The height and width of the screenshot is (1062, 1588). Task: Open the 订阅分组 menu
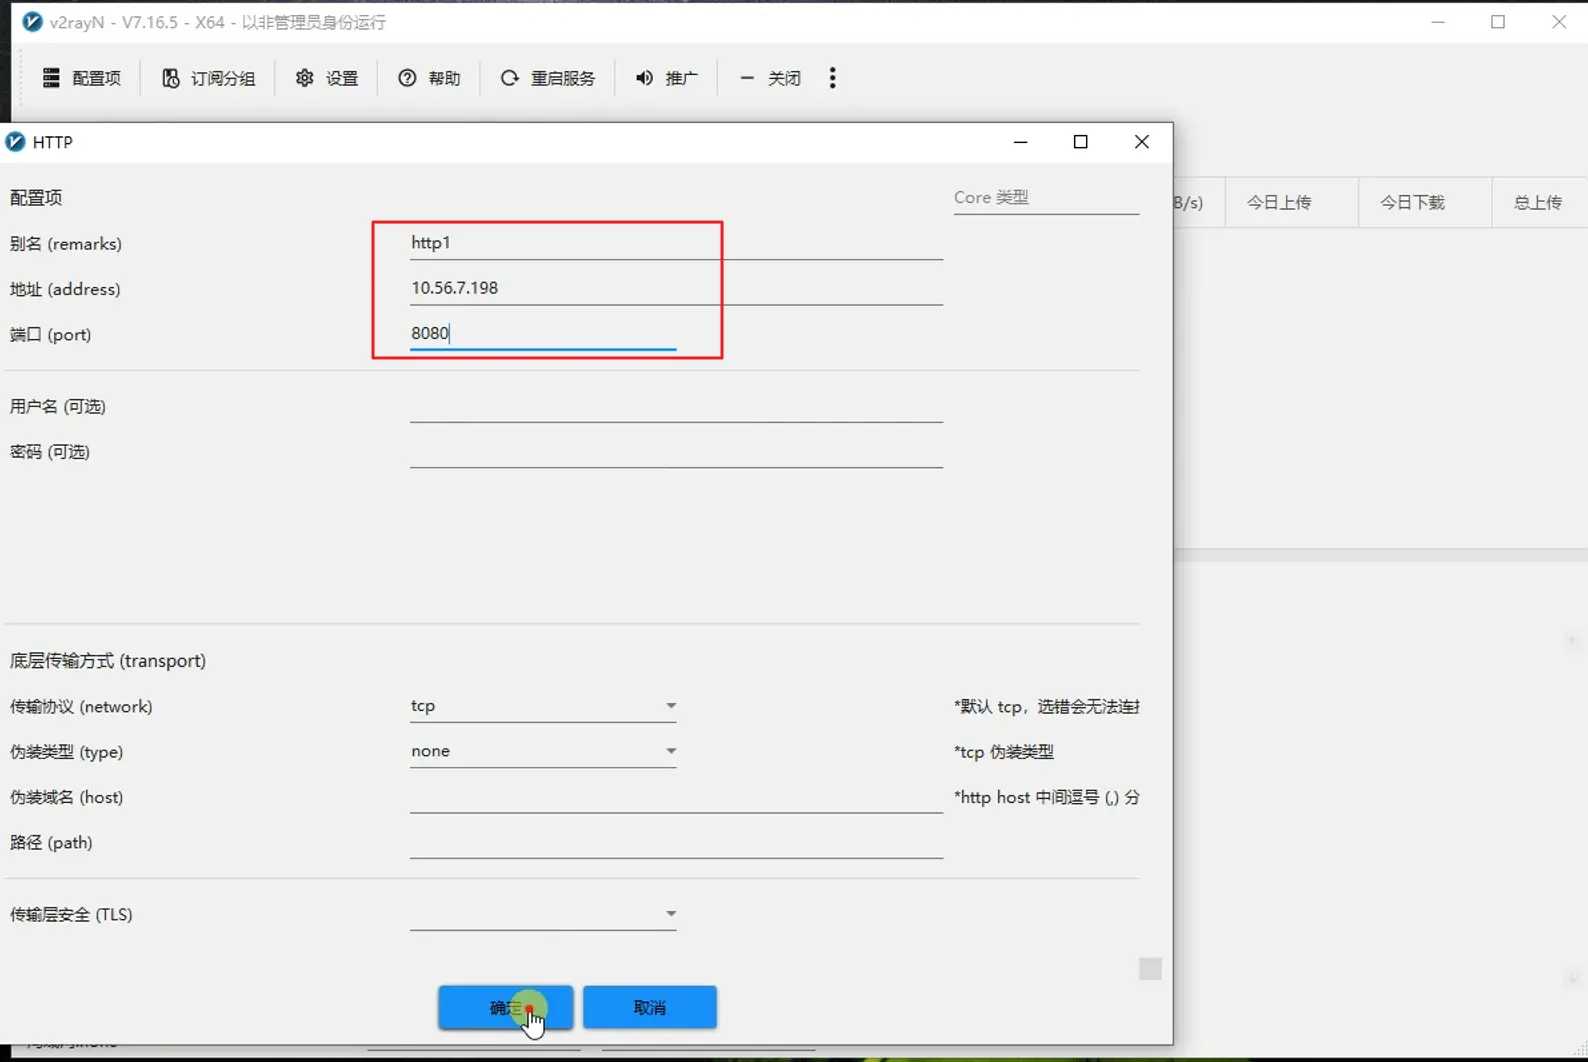(x=208, y=78)
